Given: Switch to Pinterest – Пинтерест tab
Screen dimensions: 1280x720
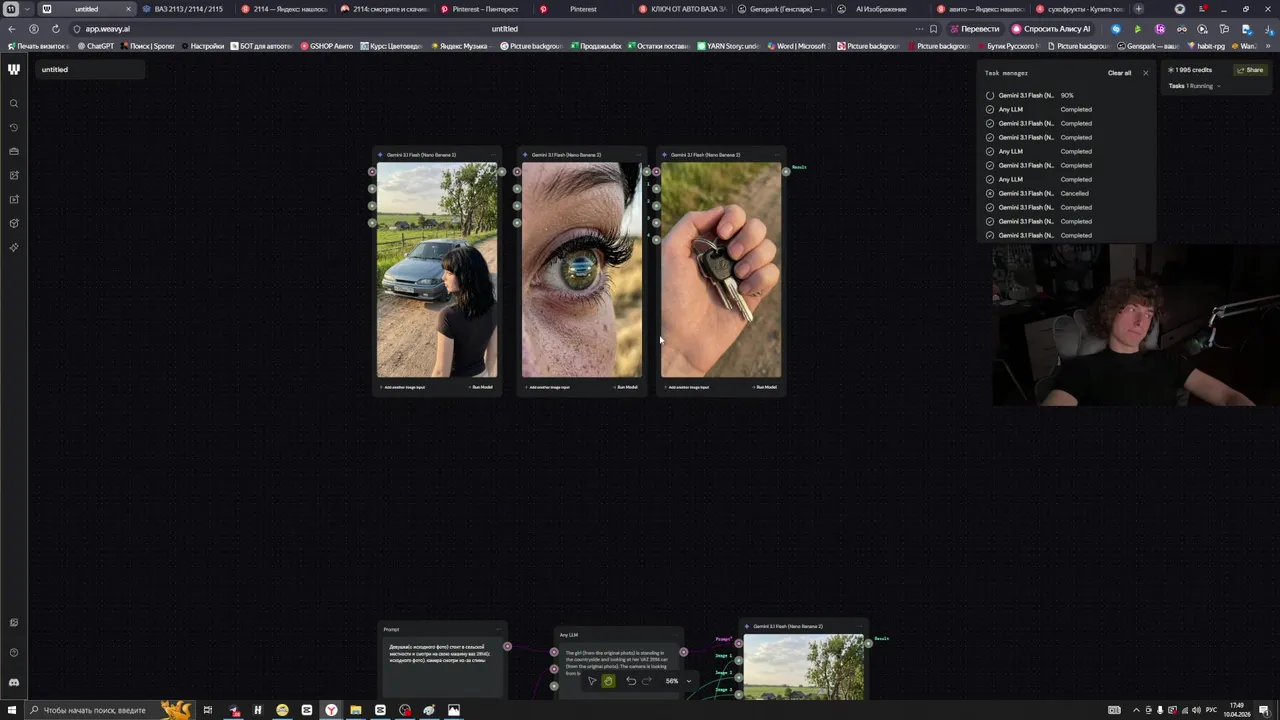Looking at the screenshot, I should click(483, 9).
